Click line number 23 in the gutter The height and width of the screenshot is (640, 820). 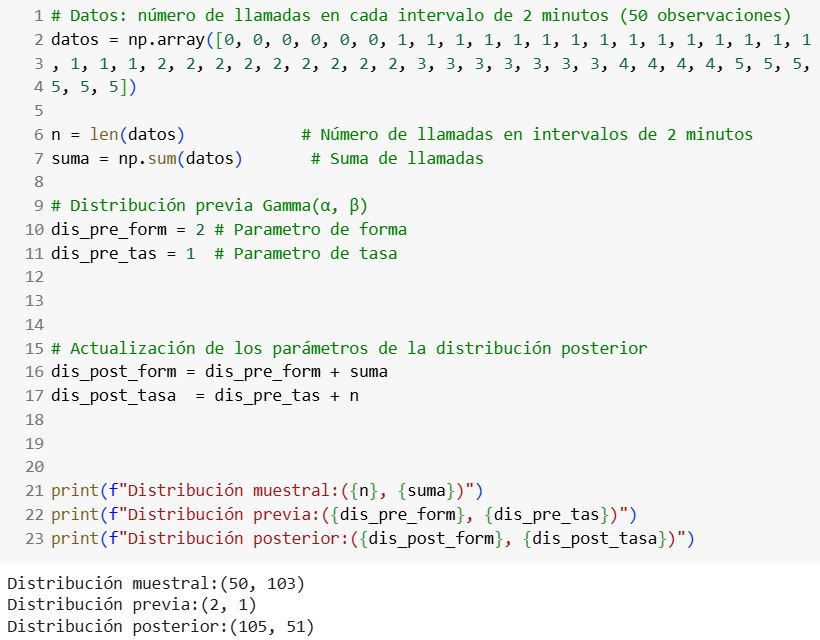(34, 539)
